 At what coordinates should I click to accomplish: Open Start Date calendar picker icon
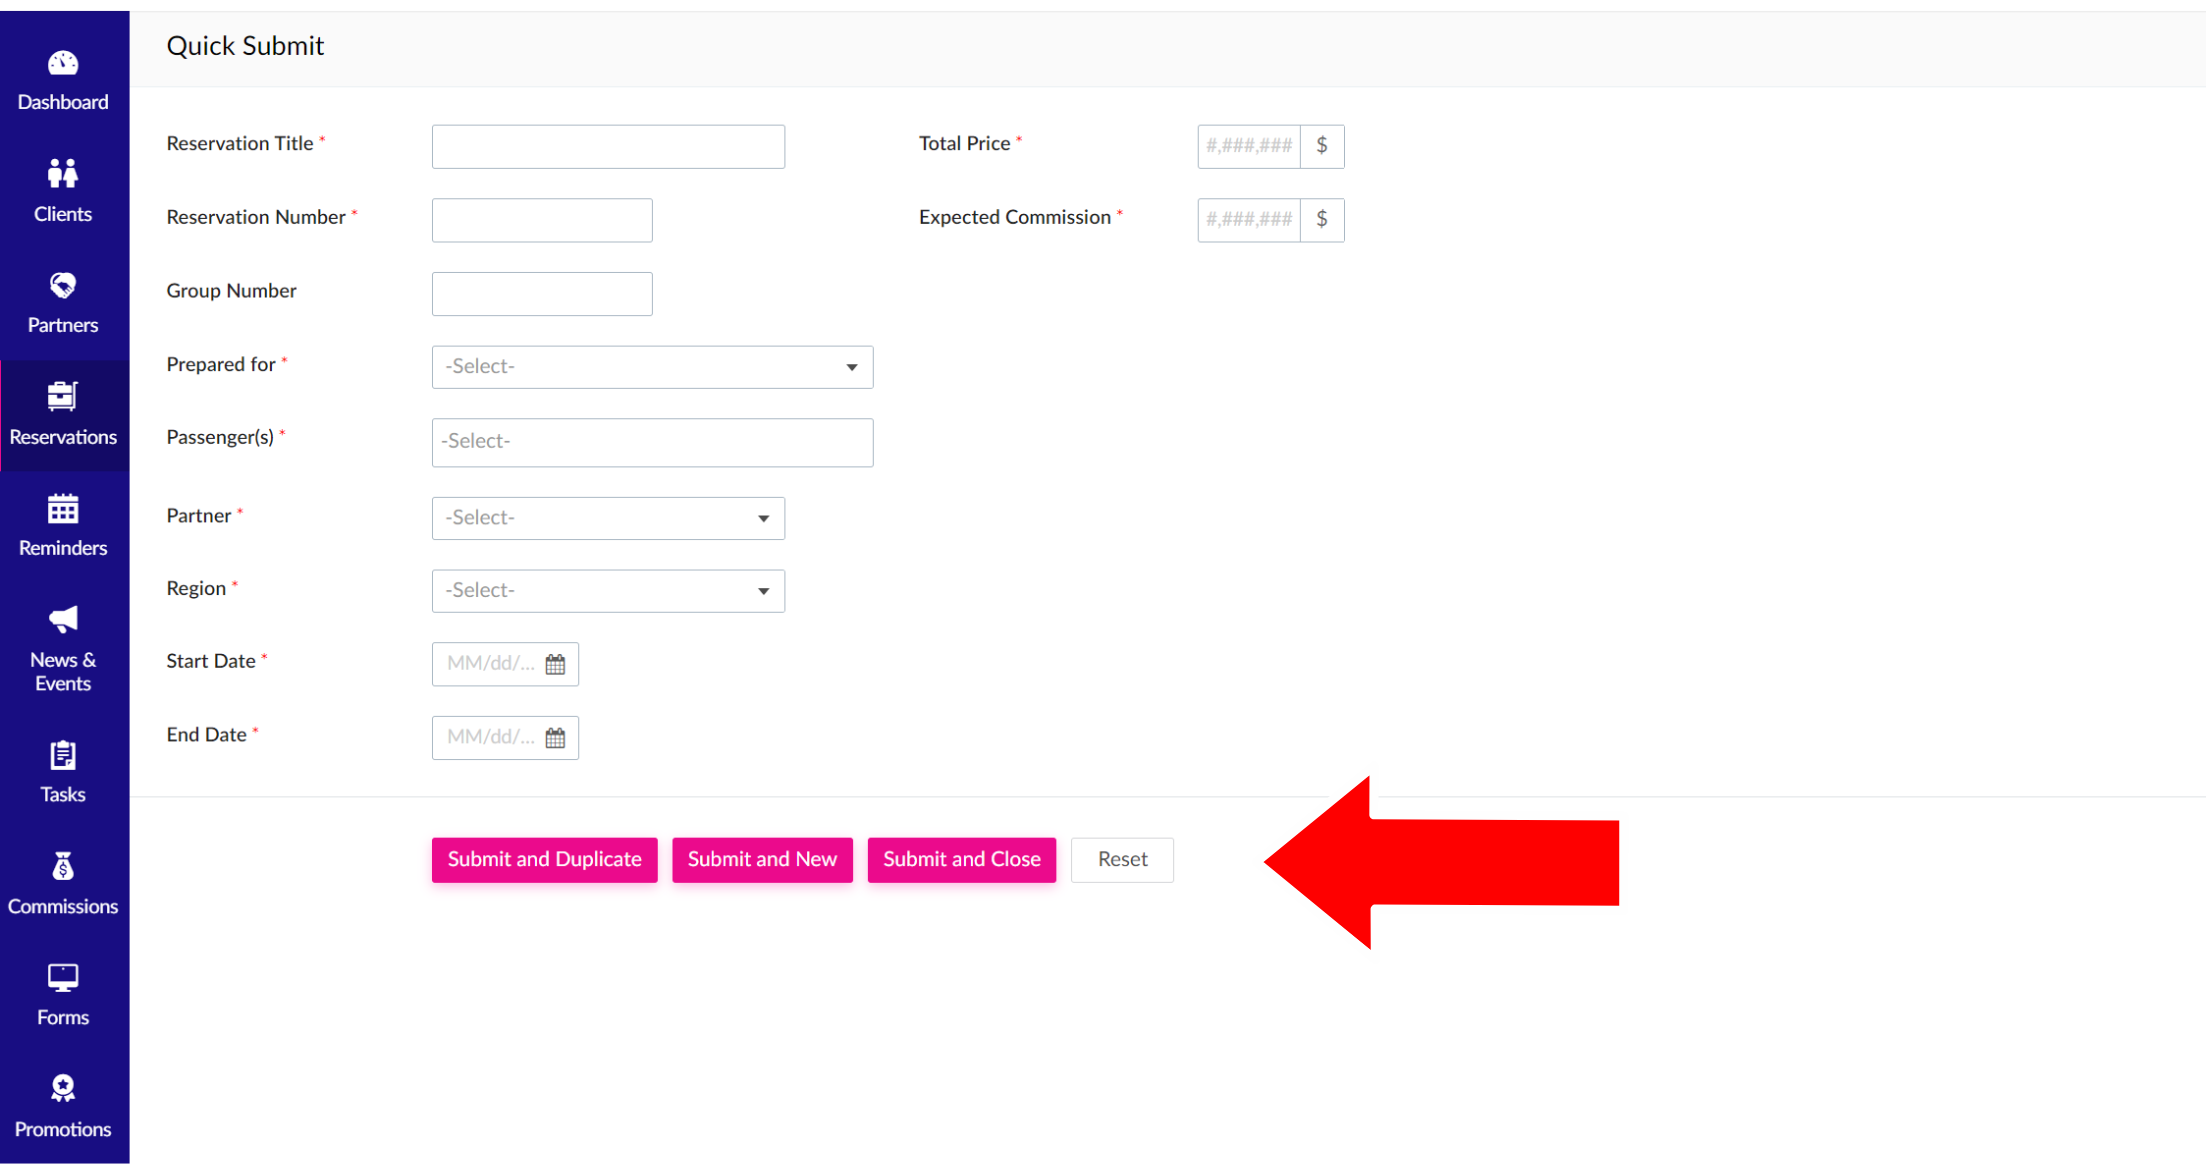point(555,664)
